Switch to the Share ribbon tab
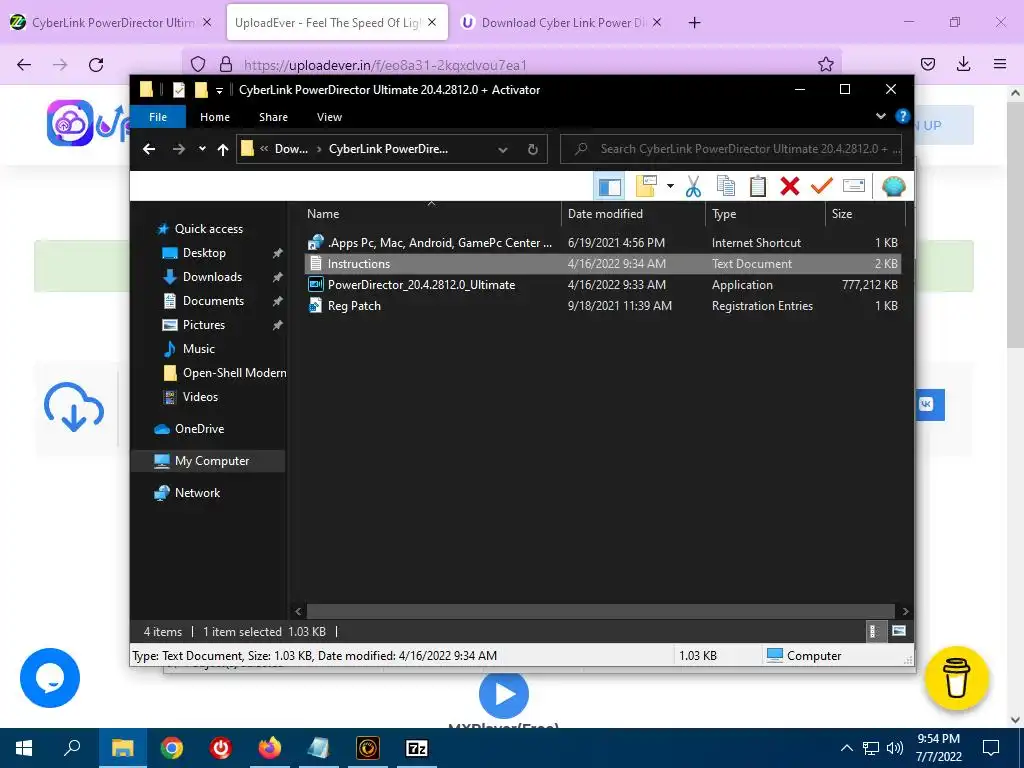Image resolution: width=1024 pixels, height=768 pixels. pyautogui.click(x=273, y=117)
